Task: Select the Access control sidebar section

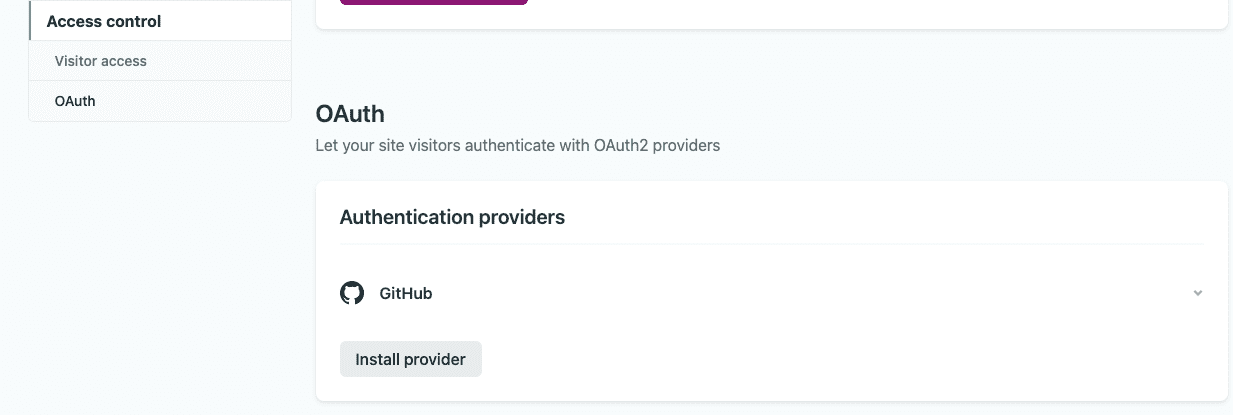Action: [x=104, y=21]
